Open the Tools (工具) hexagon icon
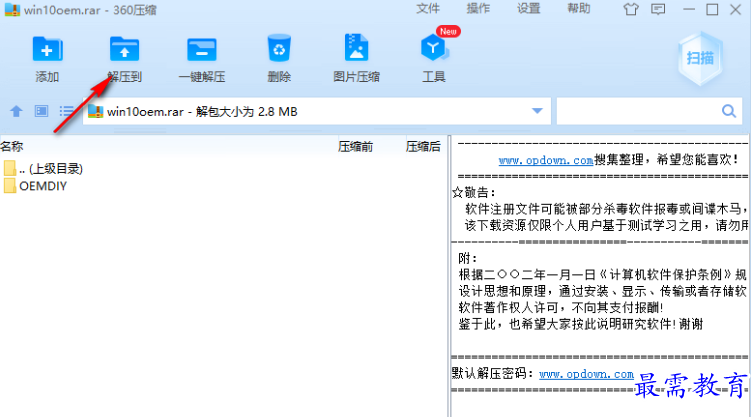The height and width of the screenshot is (417, 756). (433, 48)
